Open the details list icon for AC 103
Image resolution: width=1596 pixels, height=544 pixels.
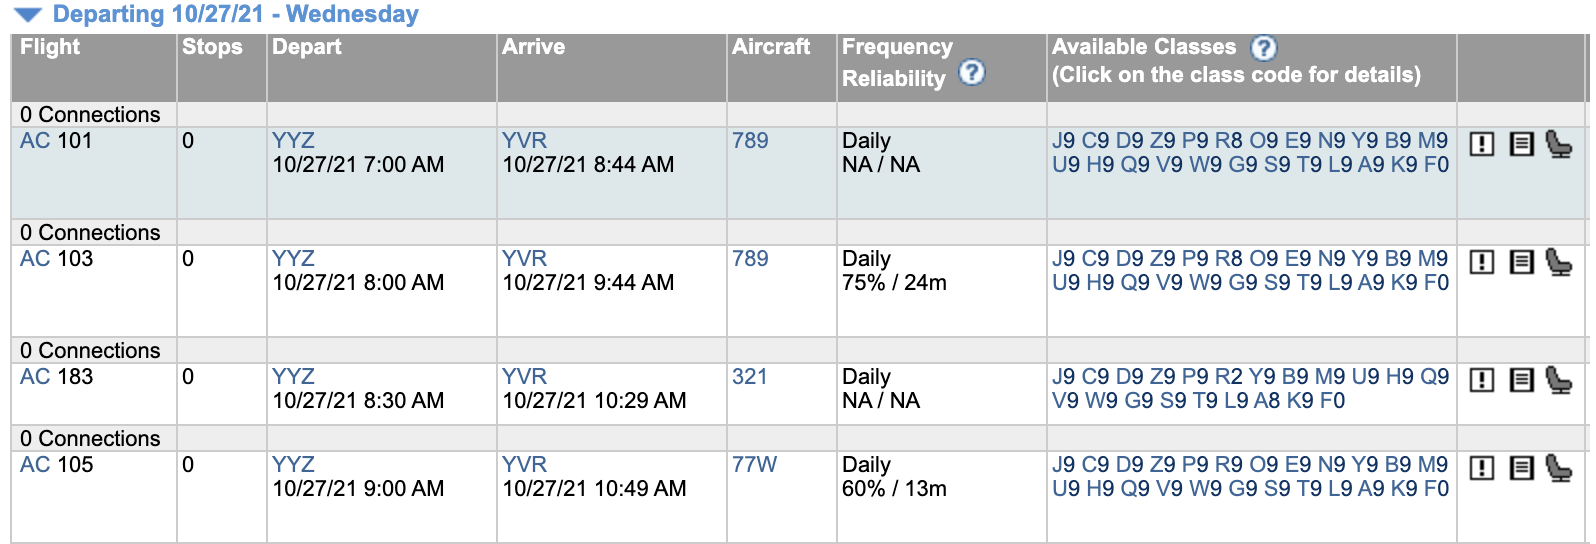coord(1521,262)
